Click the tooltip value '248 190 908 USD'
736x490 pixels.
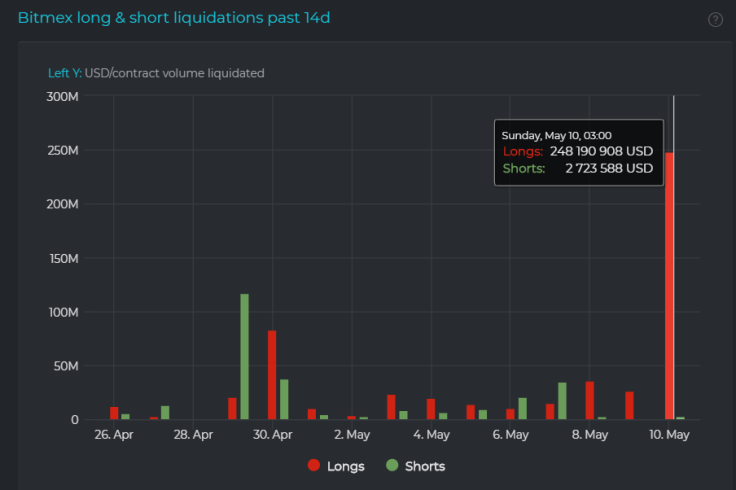[601, 151]
